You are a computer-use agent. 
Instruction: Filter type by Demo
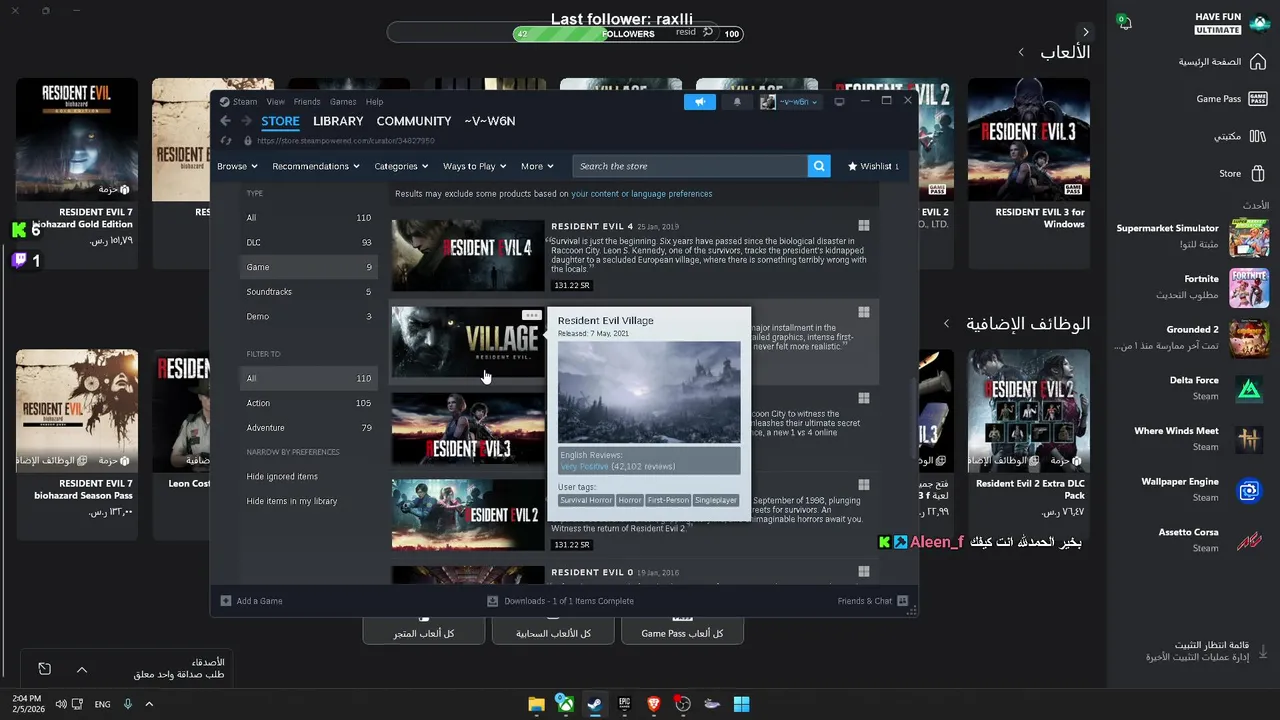[x=309, y=316]
